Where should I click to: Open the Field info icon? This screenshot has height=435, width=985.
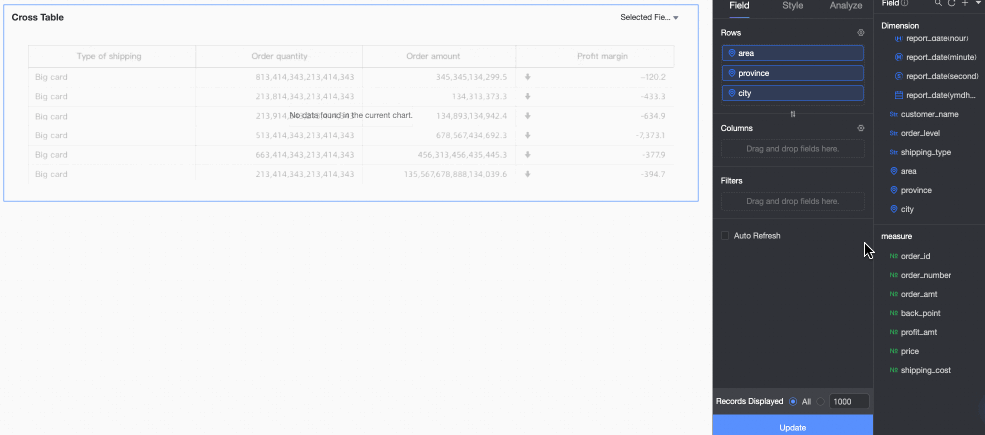click(905, 3)
